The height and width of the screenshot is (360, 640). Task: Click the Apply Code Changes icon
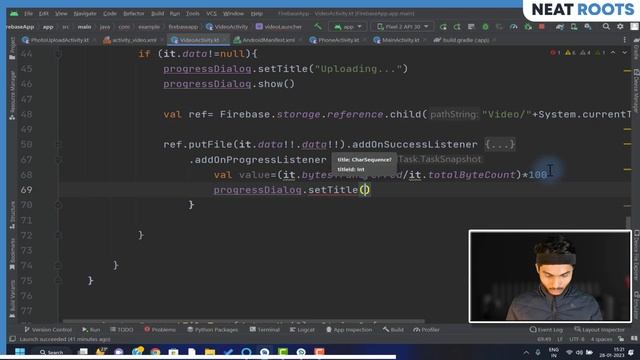click(471, 27)
